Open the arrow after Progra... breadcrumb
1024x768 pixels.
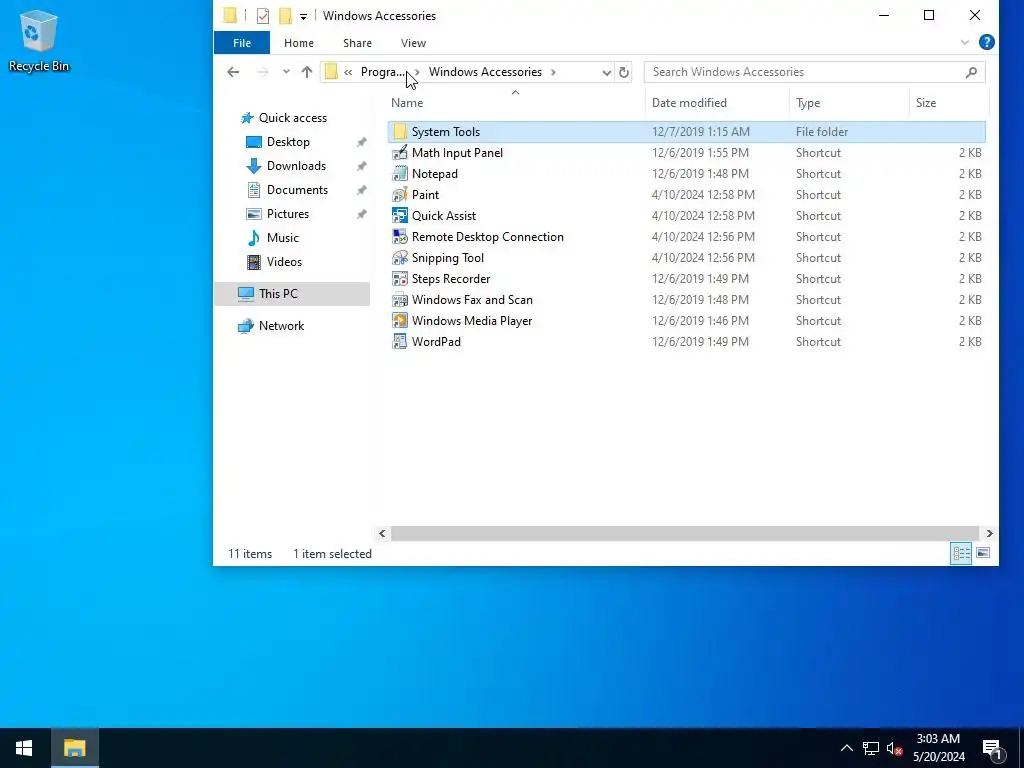pyautogui.click(x=417, y=72)
